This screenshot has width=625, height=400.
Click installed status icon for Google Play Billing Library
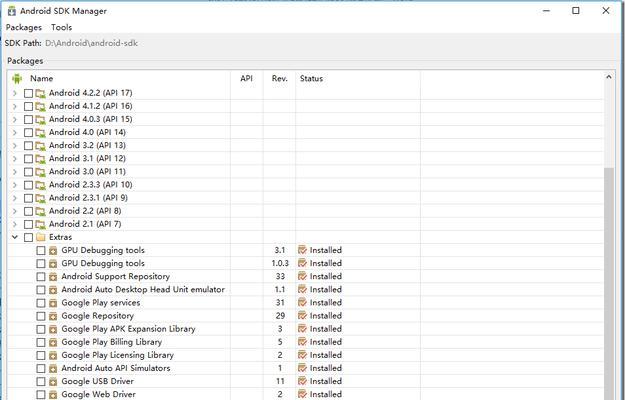point(303,342)
